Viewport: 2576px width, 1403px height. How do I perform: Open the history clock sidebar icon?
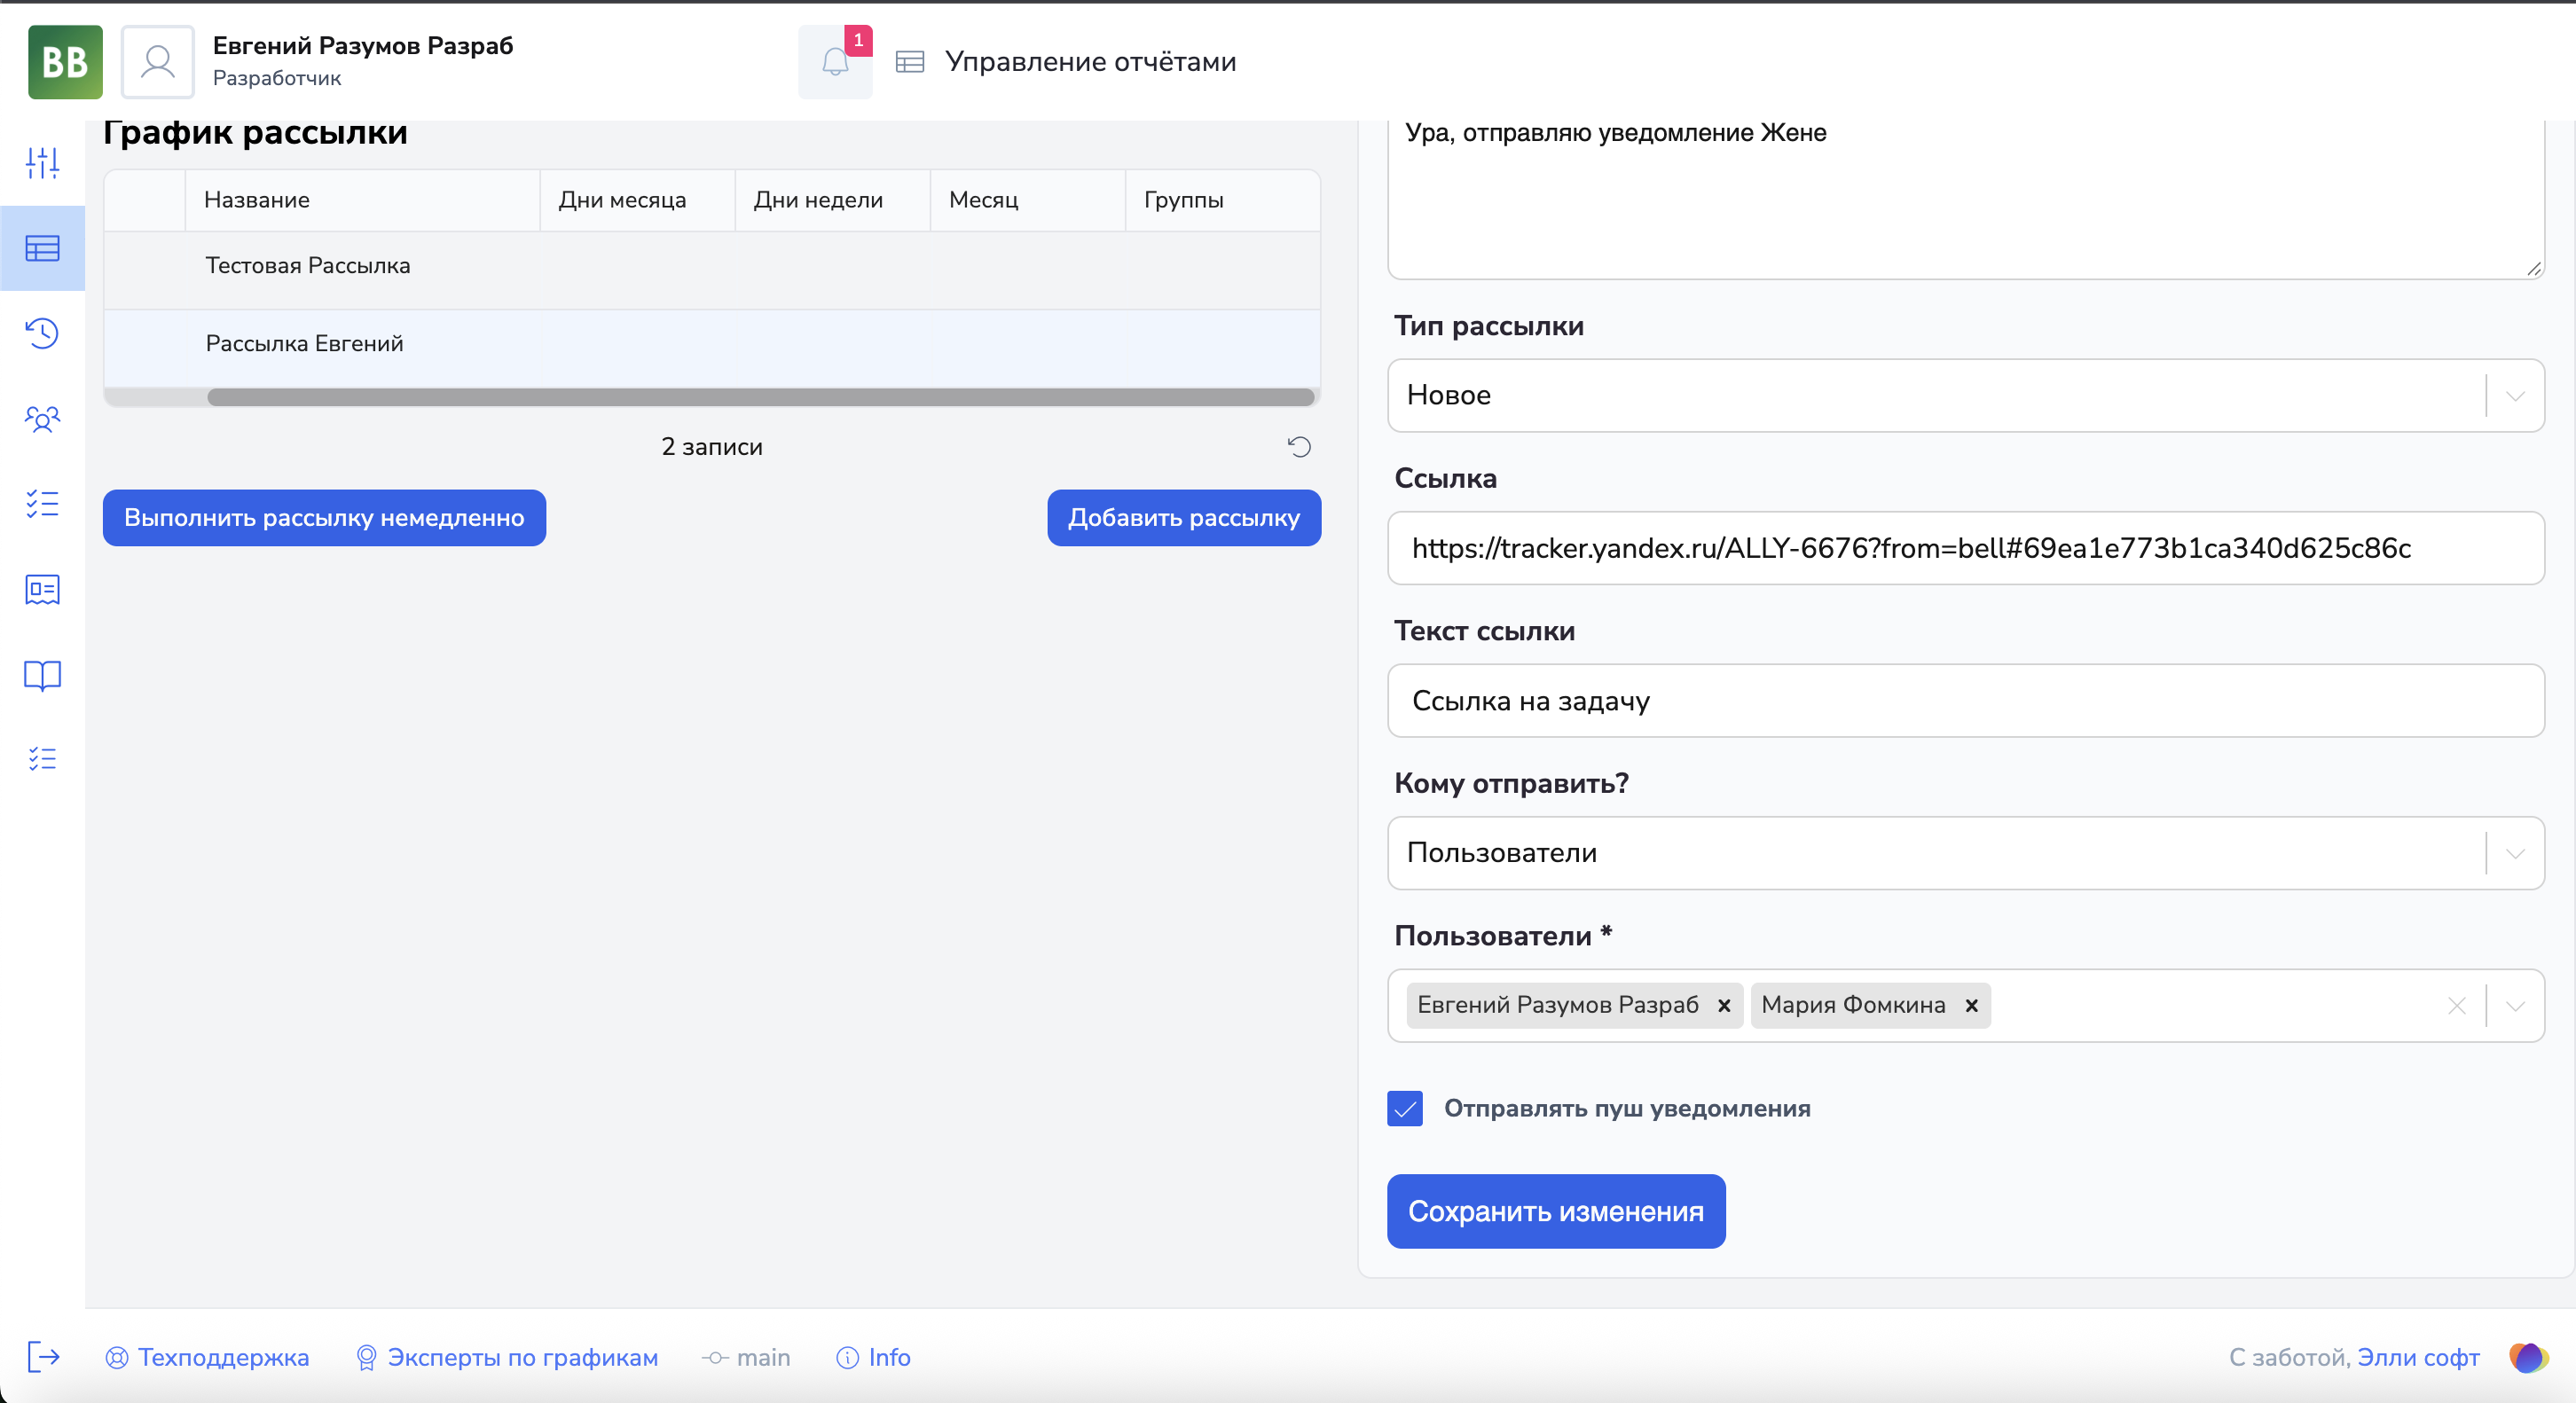point(42,333)
